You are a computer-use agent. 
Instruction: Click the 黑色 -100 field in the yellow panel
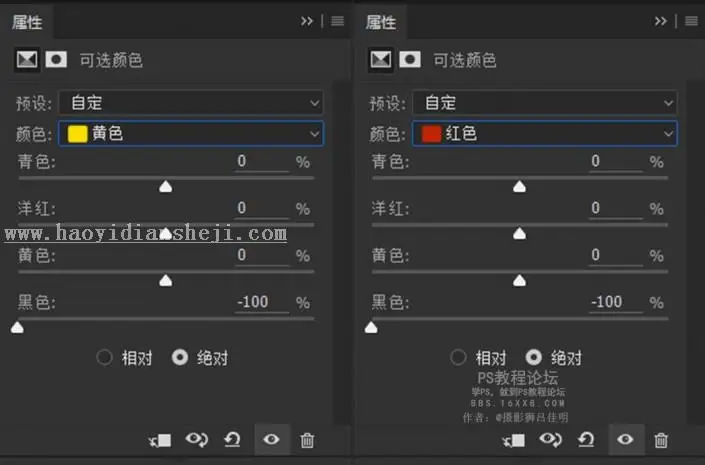pyautogui.click(x=262, y=302)
